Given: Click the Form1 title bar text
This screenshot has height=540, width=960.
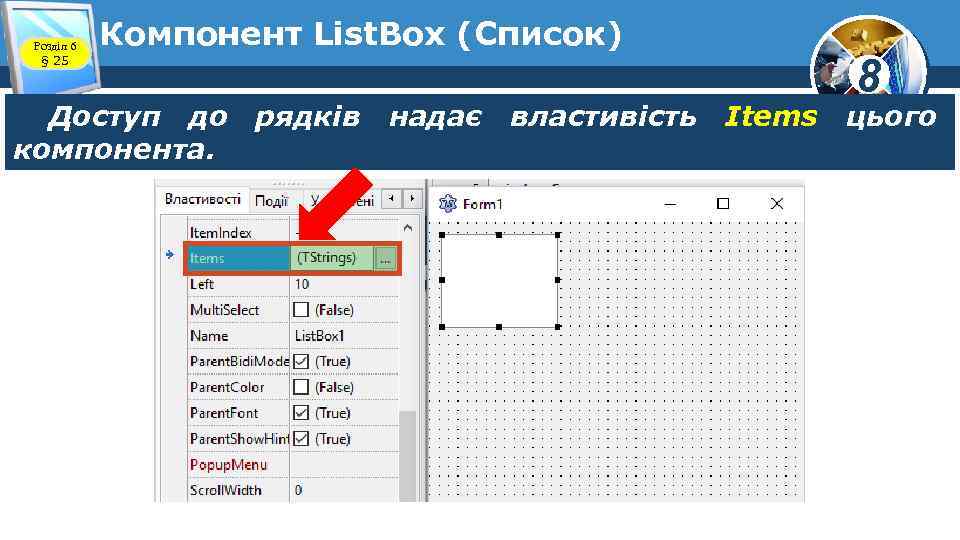Looking at the screenshot, I should (482, 204).
